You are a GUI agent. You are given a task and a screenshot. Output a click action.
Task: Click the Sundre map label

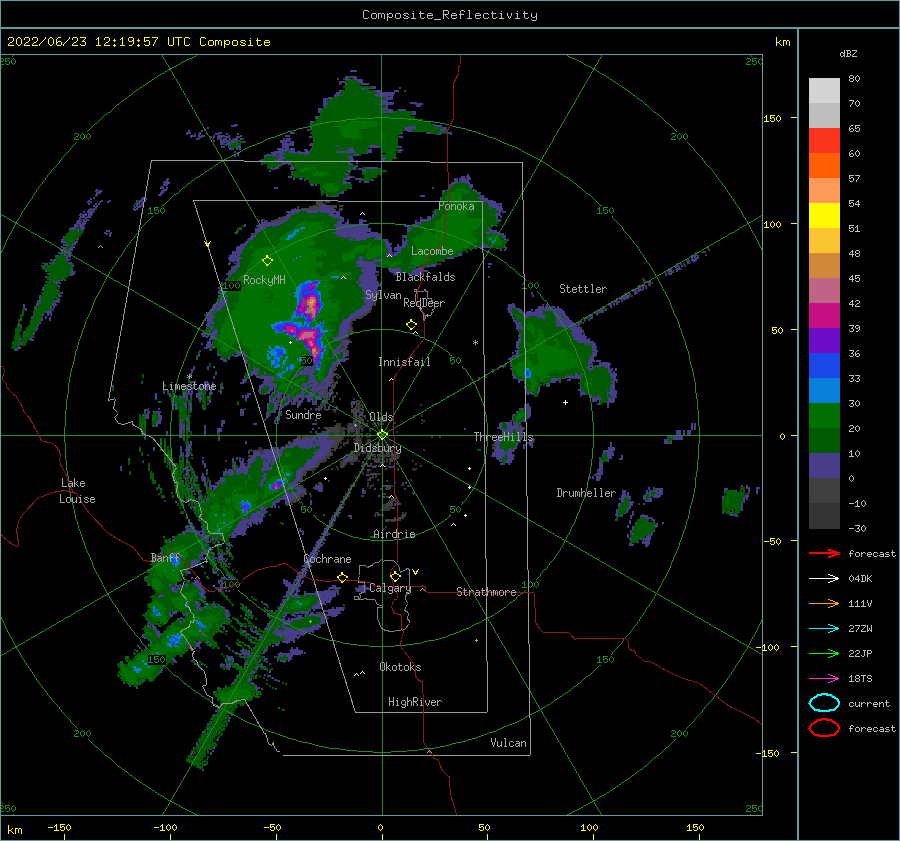pyautogui.click(x=303, y=414)
